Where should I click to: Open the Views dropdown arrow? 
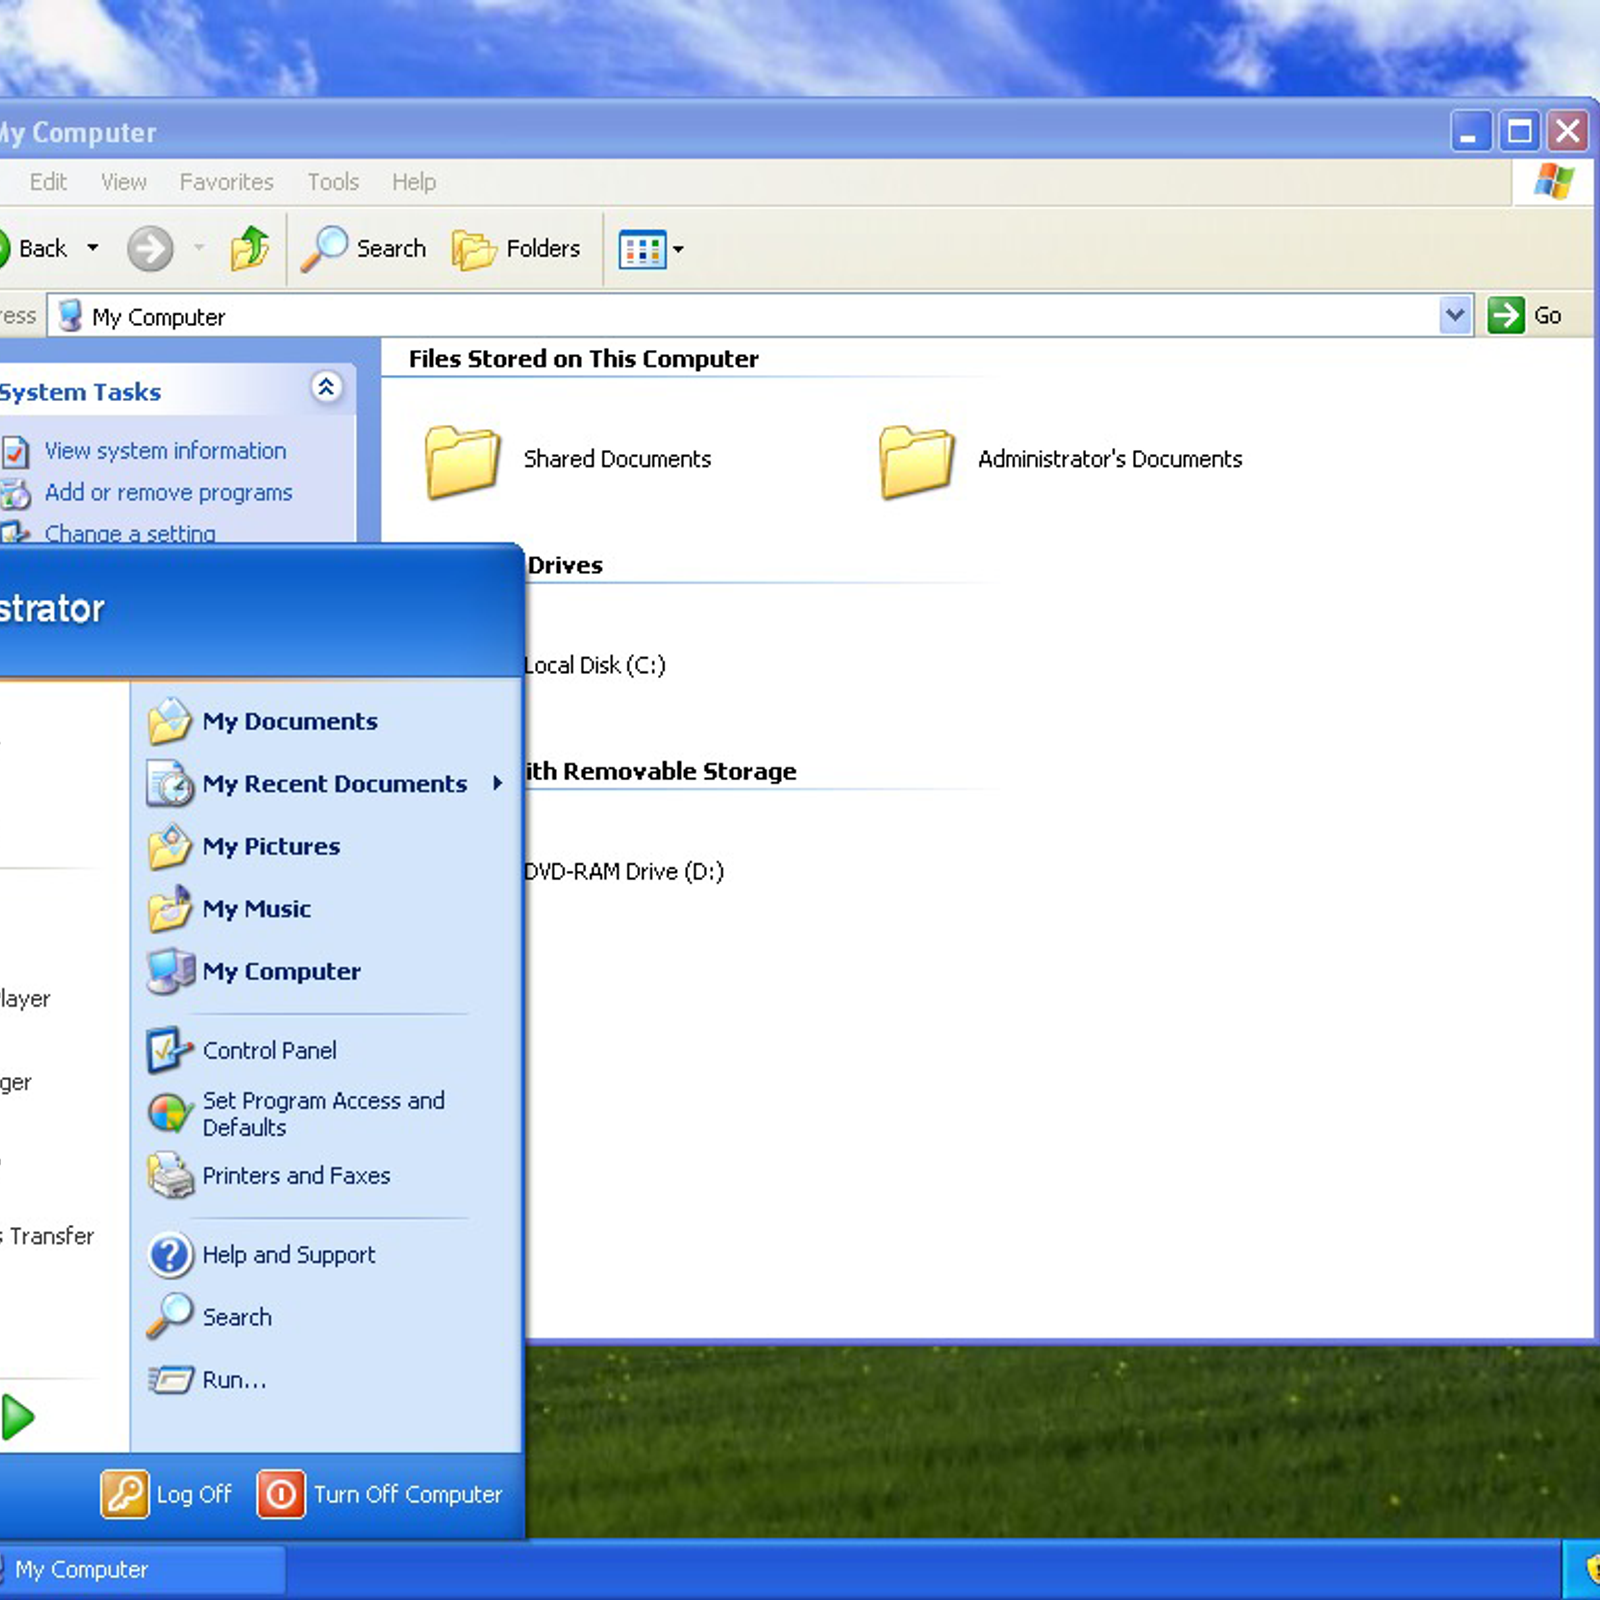[x=678, y=249]
